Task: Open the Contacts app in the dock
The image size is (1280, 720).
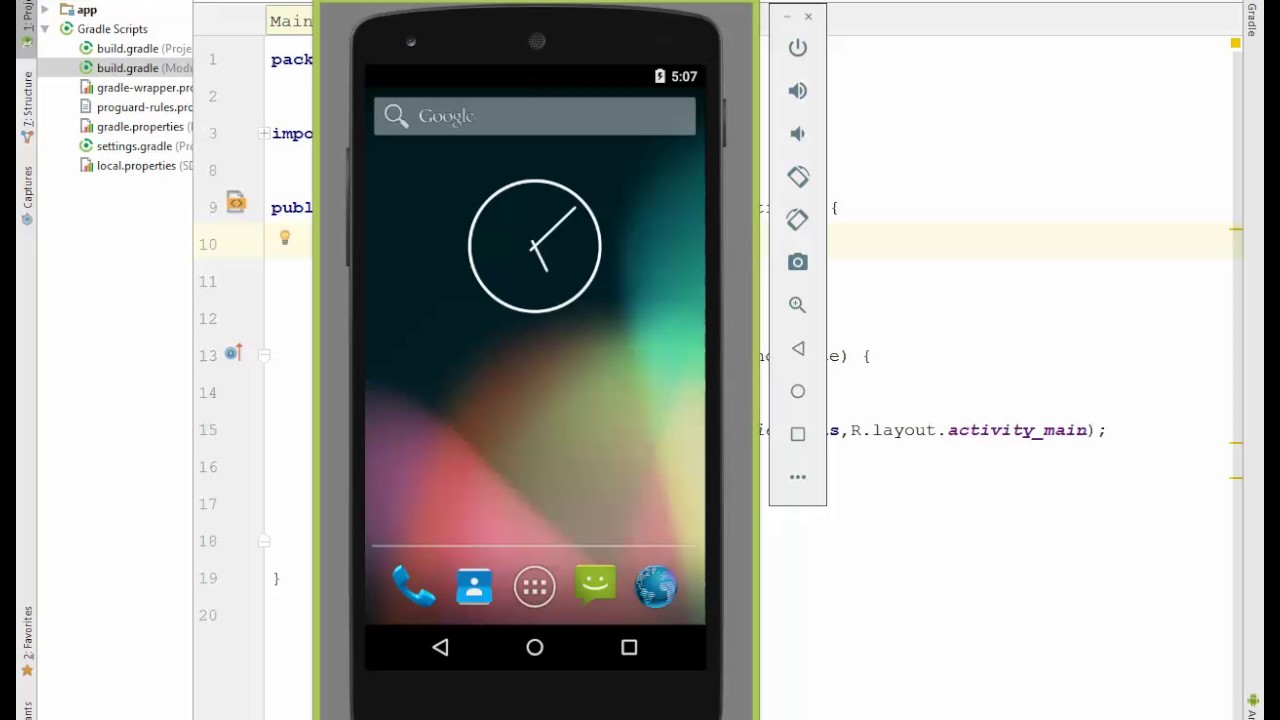Action: click(x=474, y=586)
